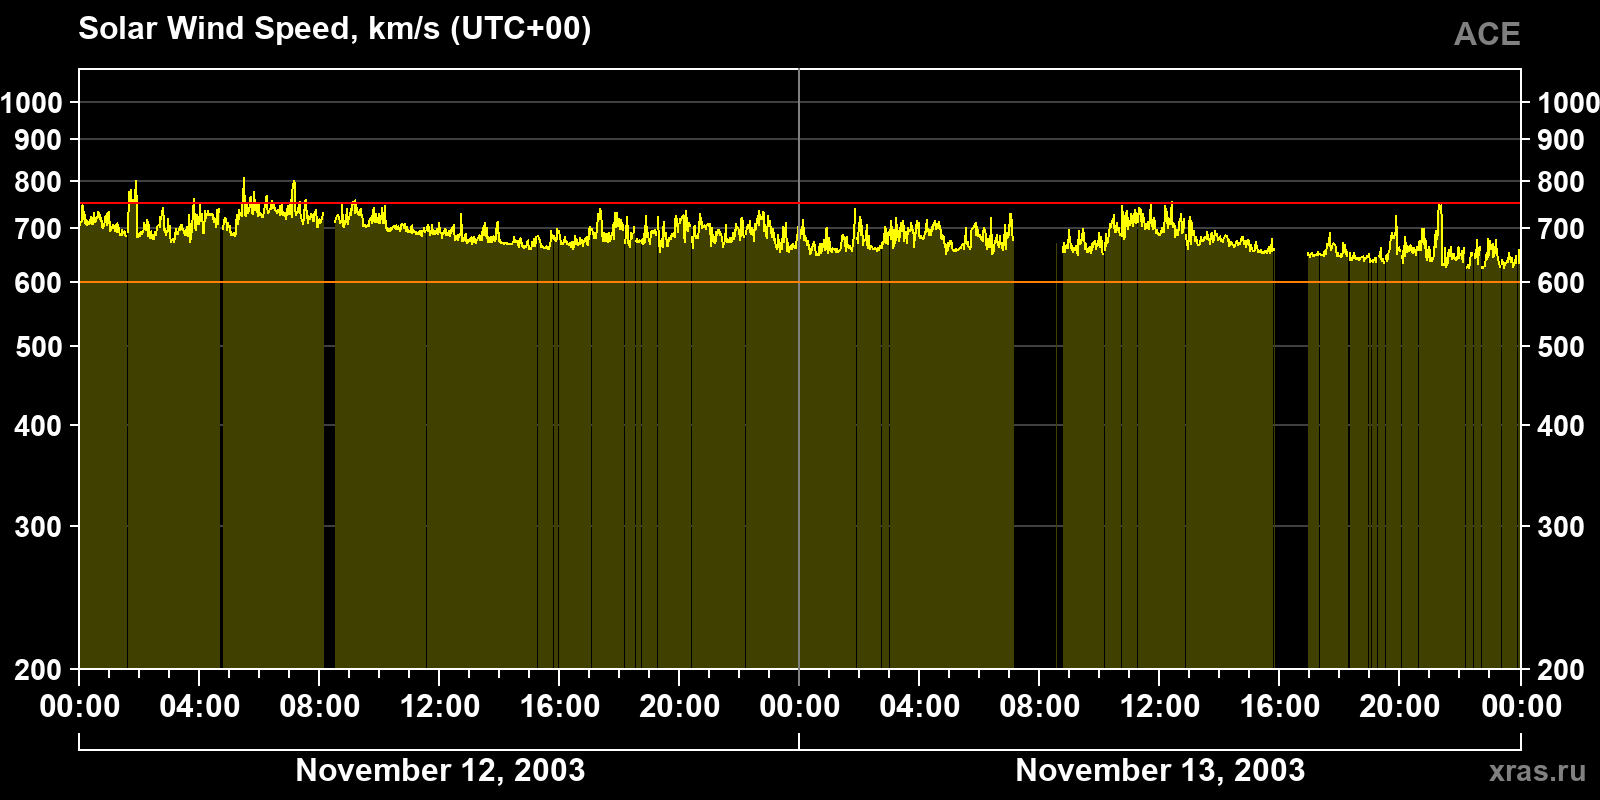The height and width of the screenshot is (800, 1600).
Task: Click the '16:00' label under November 13
Action: 1280,707
